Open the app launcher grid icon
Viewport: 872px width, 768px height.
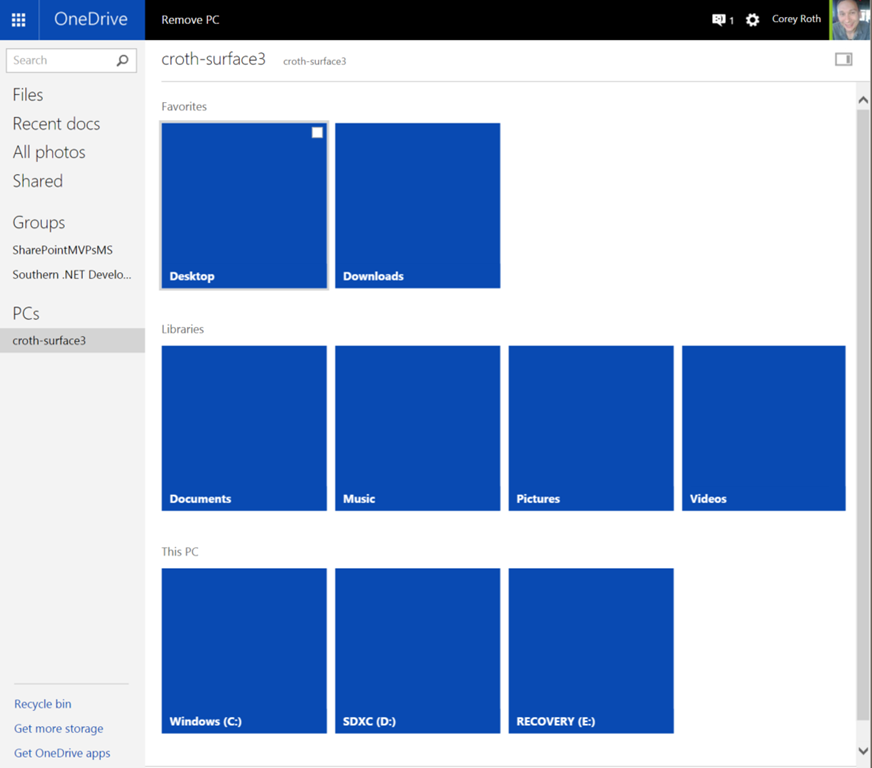pyautogui.click(x=19, y=20)
